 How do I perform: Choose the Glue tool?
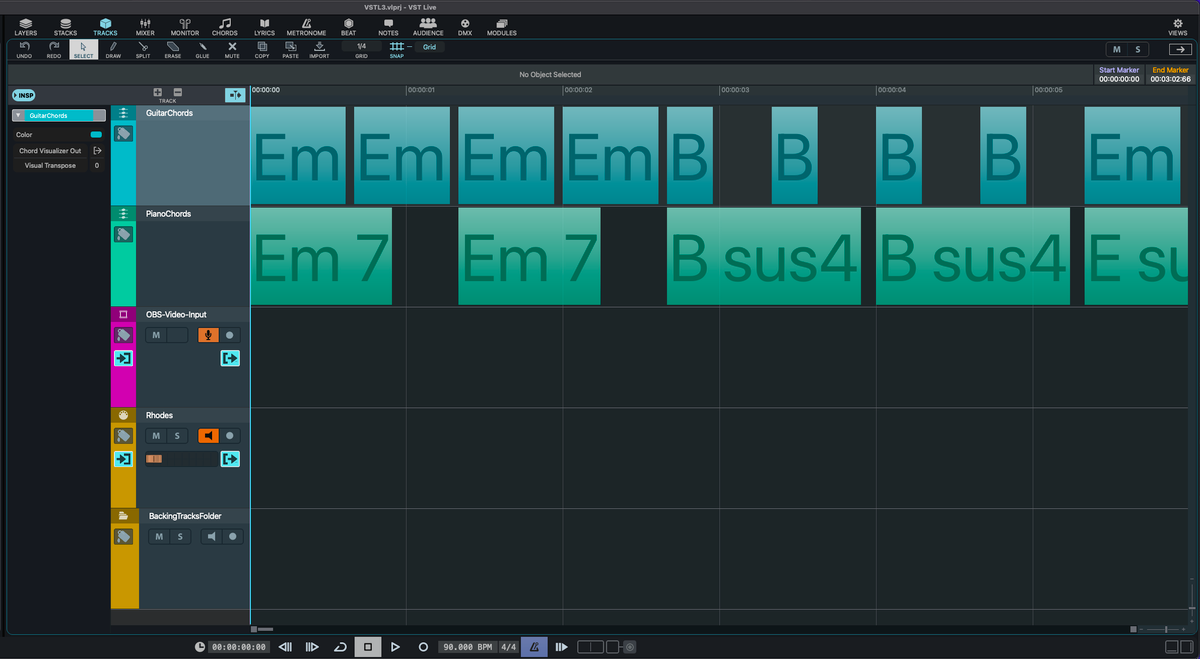(202, 49)
